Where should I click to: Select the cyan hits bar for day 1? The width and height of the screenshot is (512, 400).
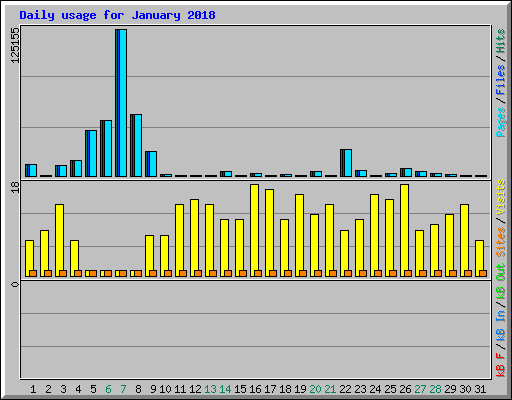pyautogui.click(x=31, y=170)
